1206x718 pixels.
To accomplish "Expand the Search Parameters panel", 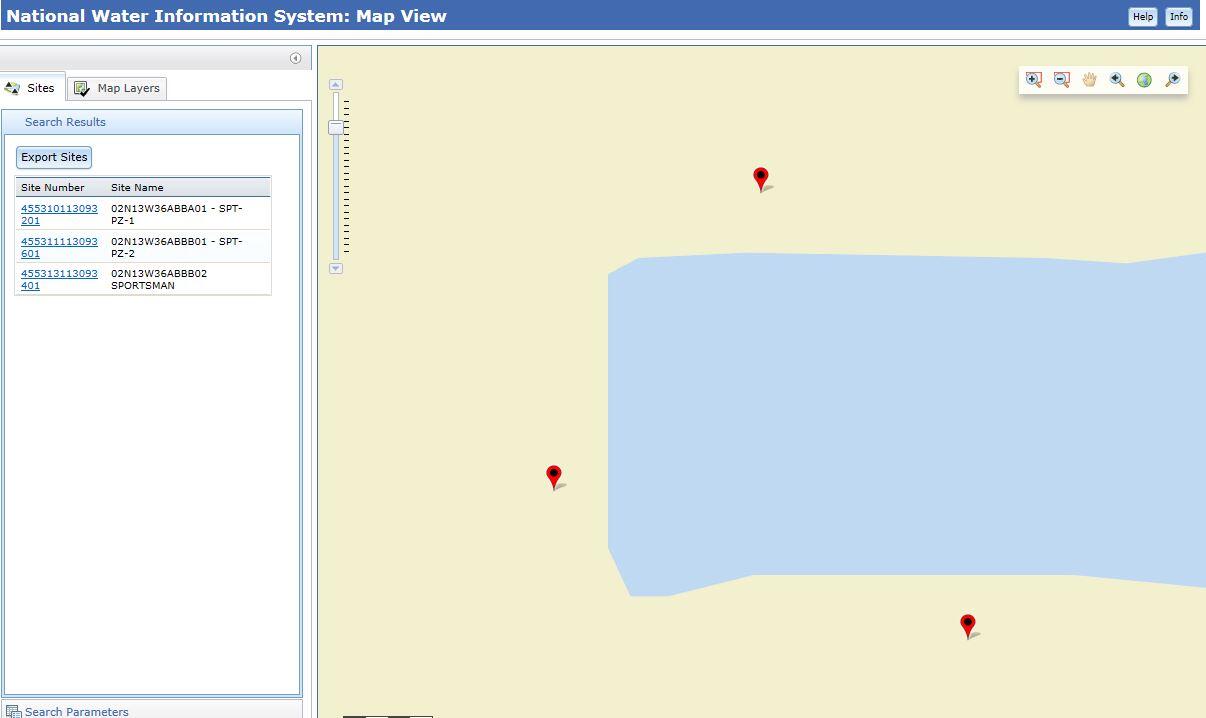I will (151, 710).
